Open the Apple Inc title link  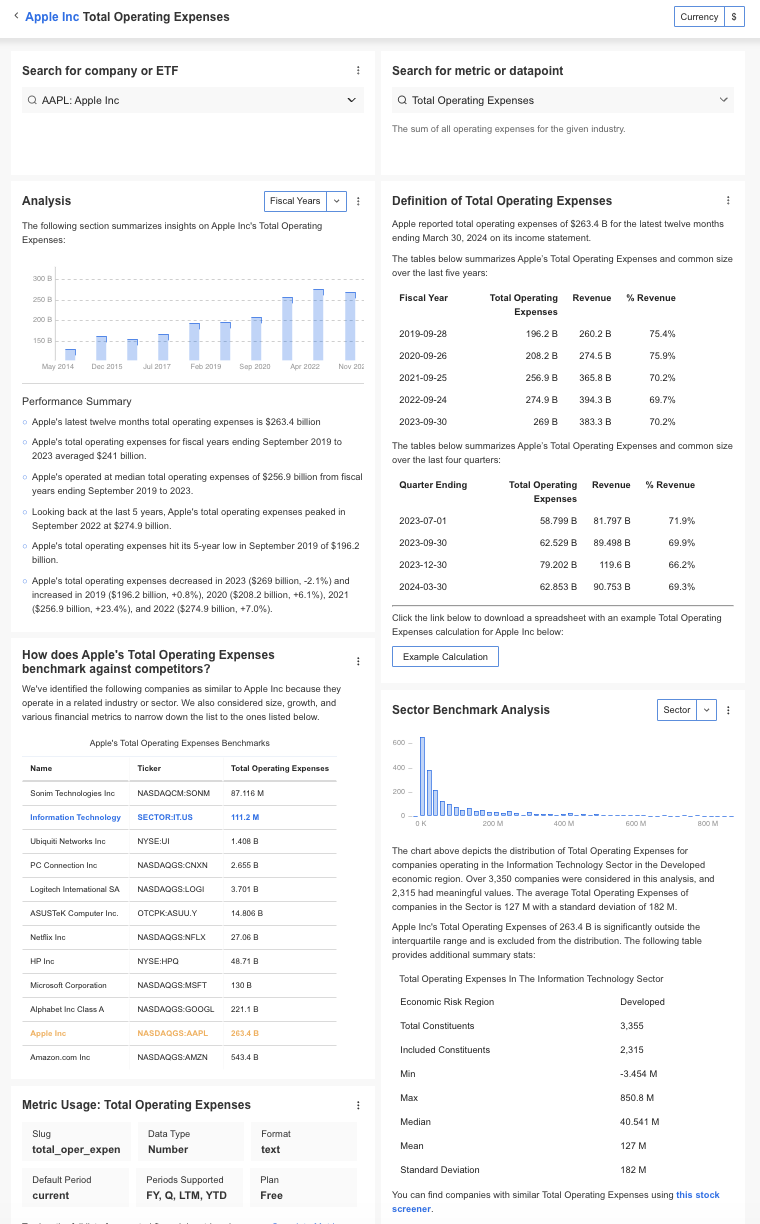[52, 17]
